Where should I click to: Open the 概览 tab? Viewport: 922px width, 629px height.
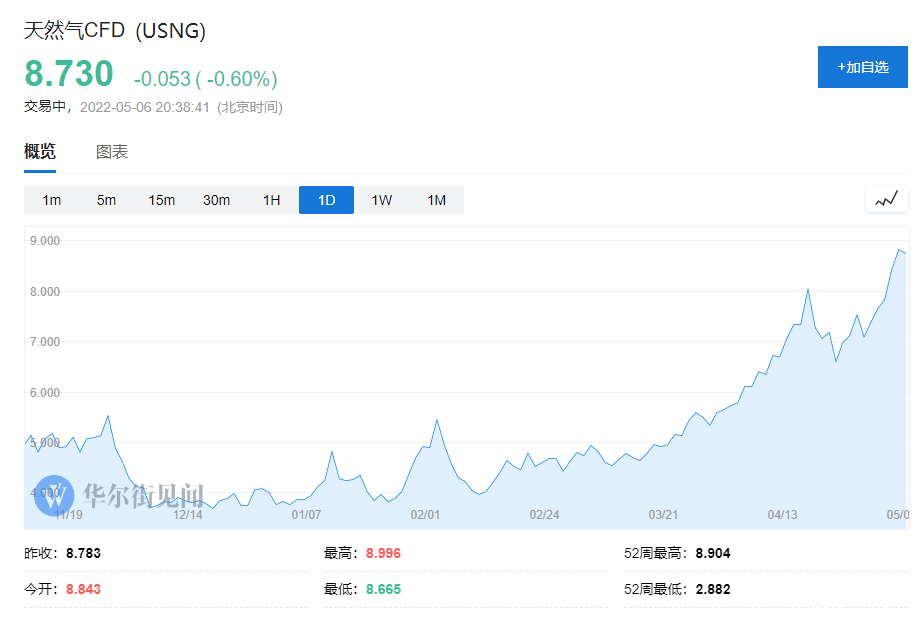[40, 152]
